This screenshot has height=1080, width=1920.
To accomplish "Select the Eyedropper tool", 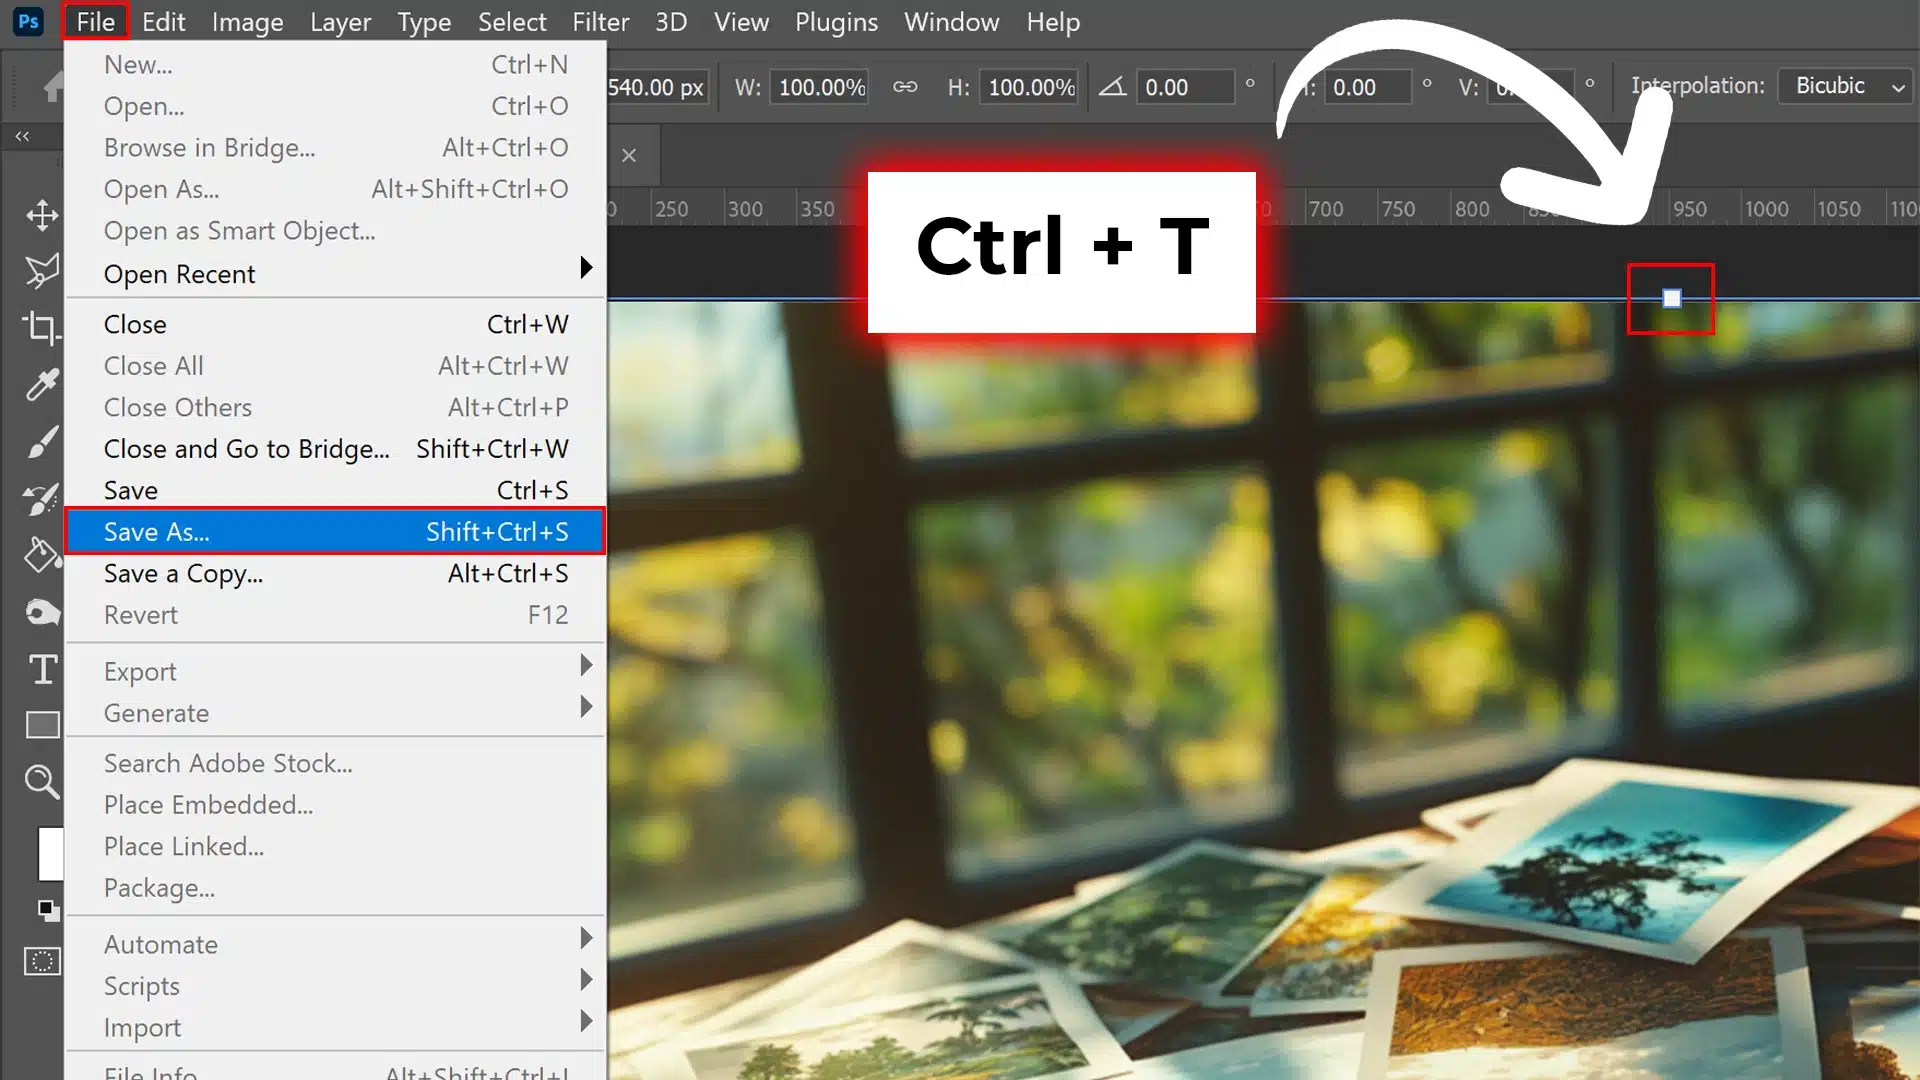I will point(42,384).
